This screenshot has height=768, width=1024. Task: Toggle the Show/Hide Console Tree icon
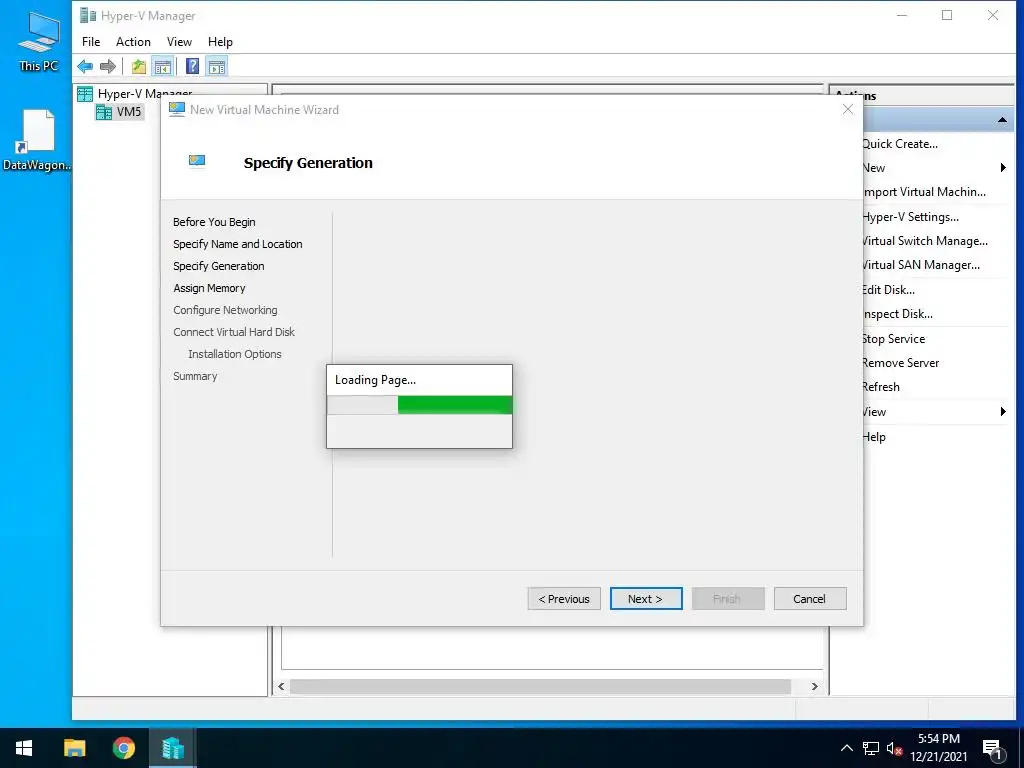tap(162, 66)
